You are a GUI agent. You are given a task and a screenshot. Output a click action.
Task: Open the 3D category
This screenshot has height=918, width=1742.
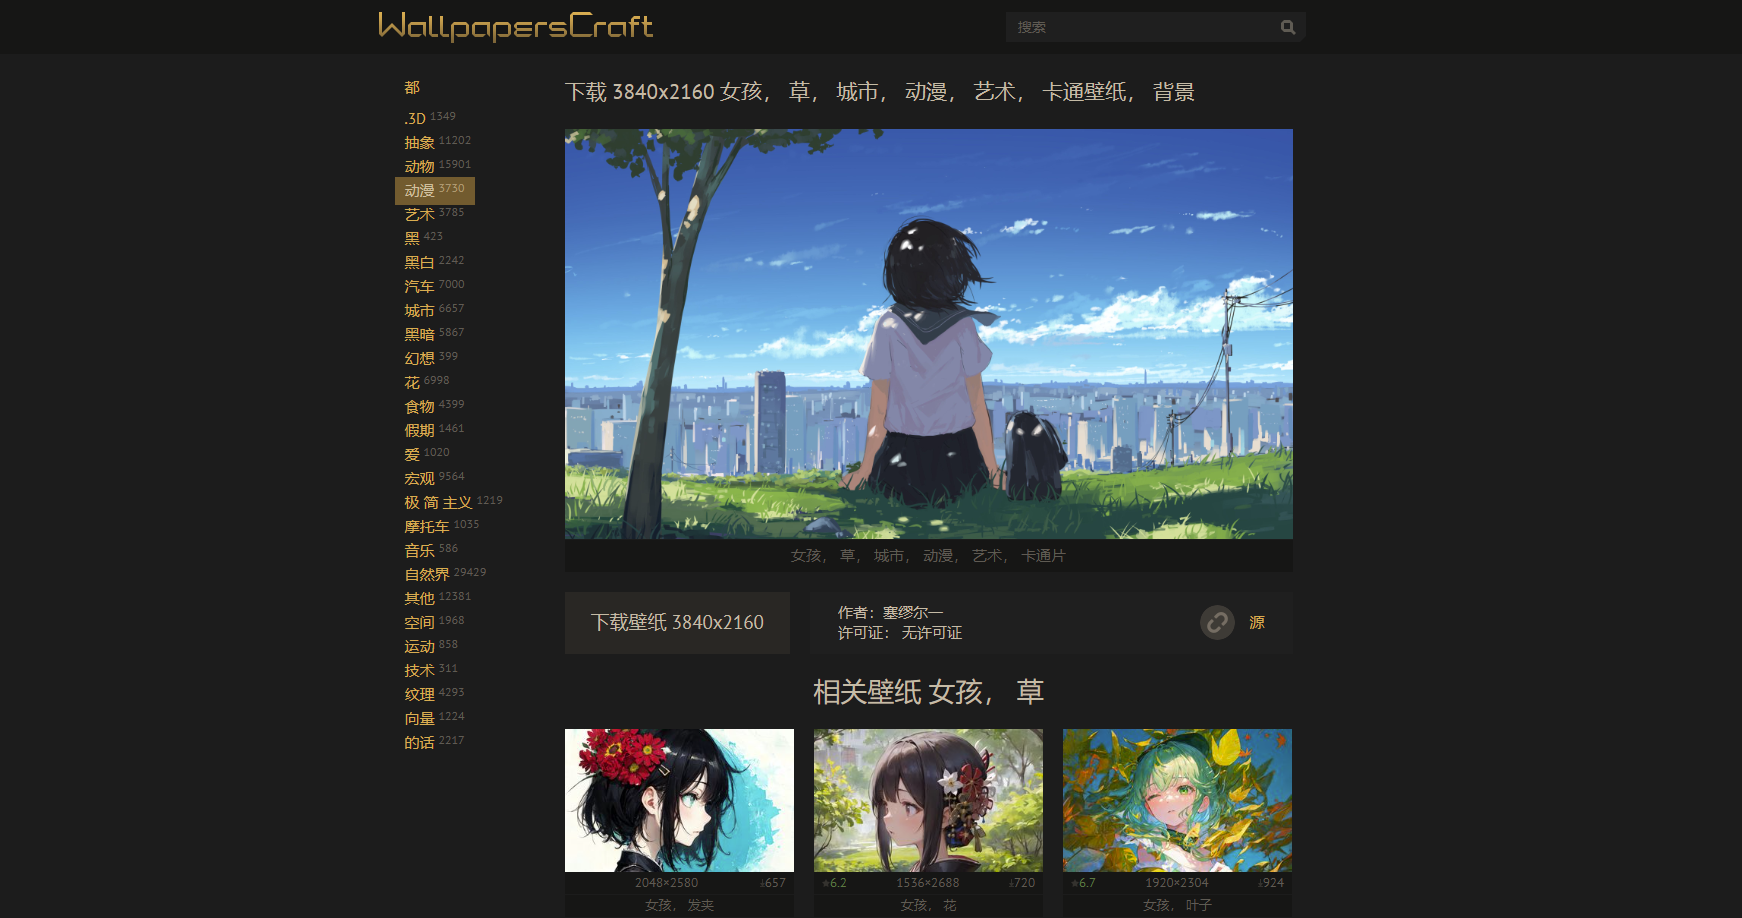415,118
